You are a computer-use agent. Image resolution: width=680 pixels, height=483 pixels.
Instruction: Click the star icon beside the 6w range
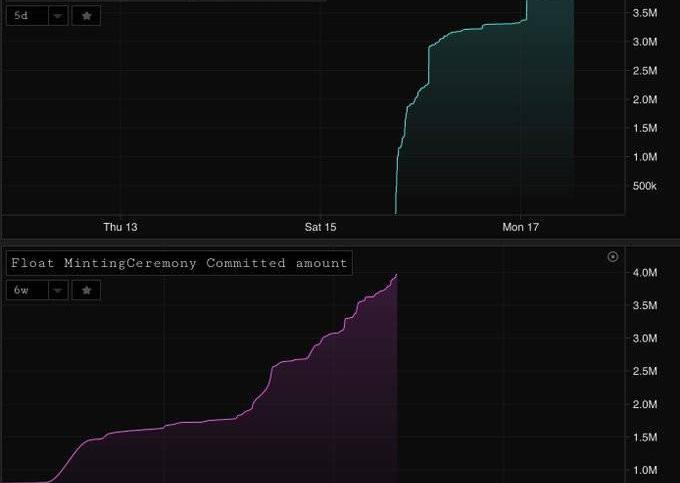[x=87, y=290]
